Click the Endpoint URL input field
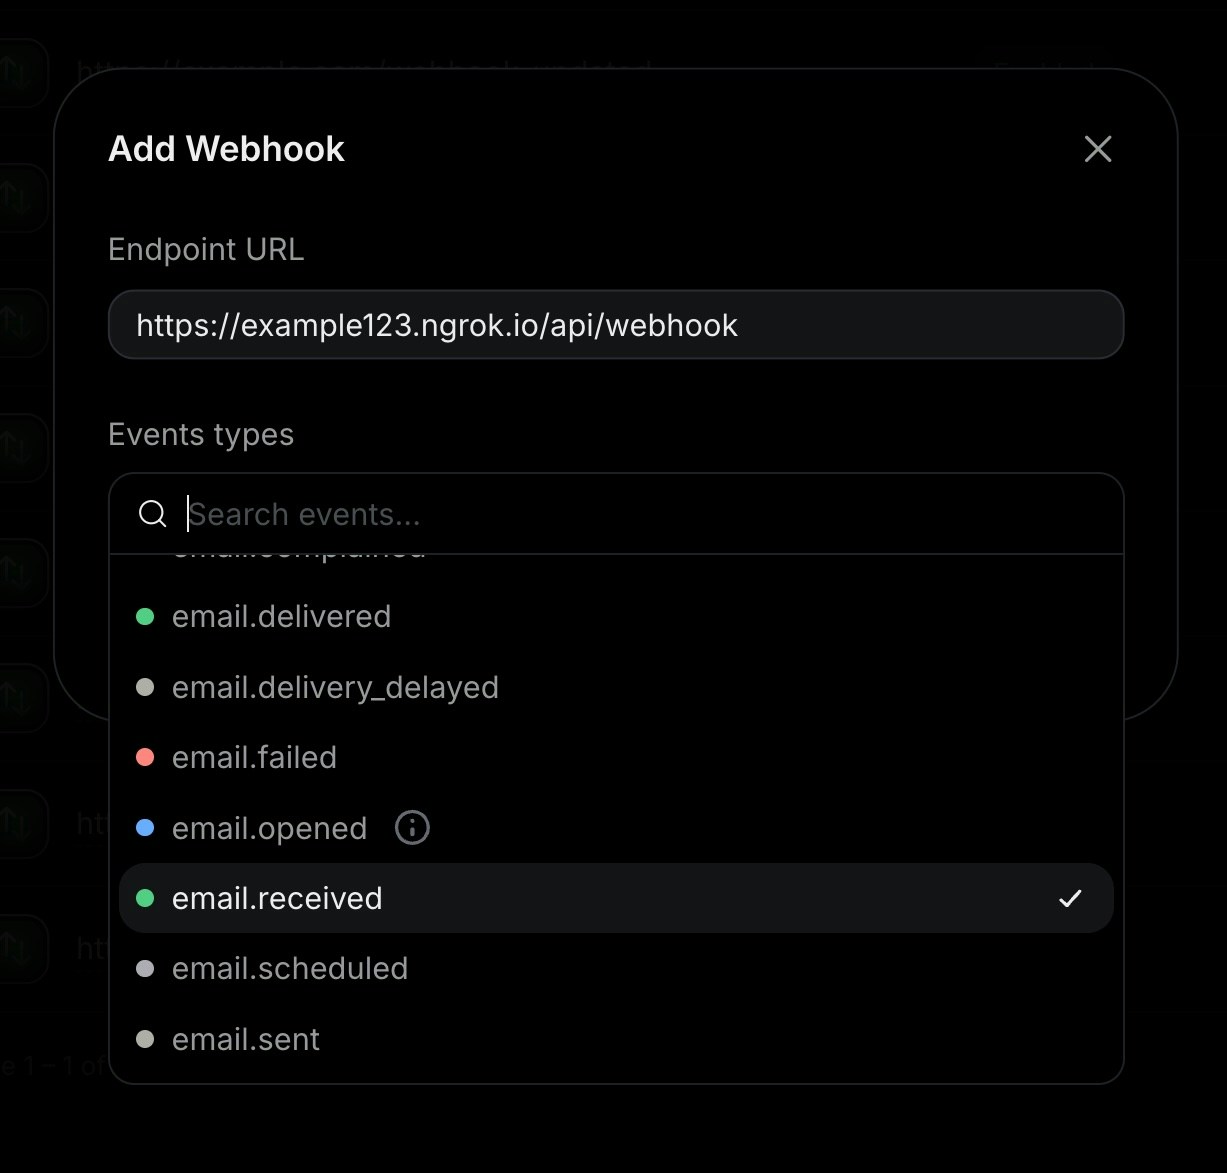 tap(616, 324)
